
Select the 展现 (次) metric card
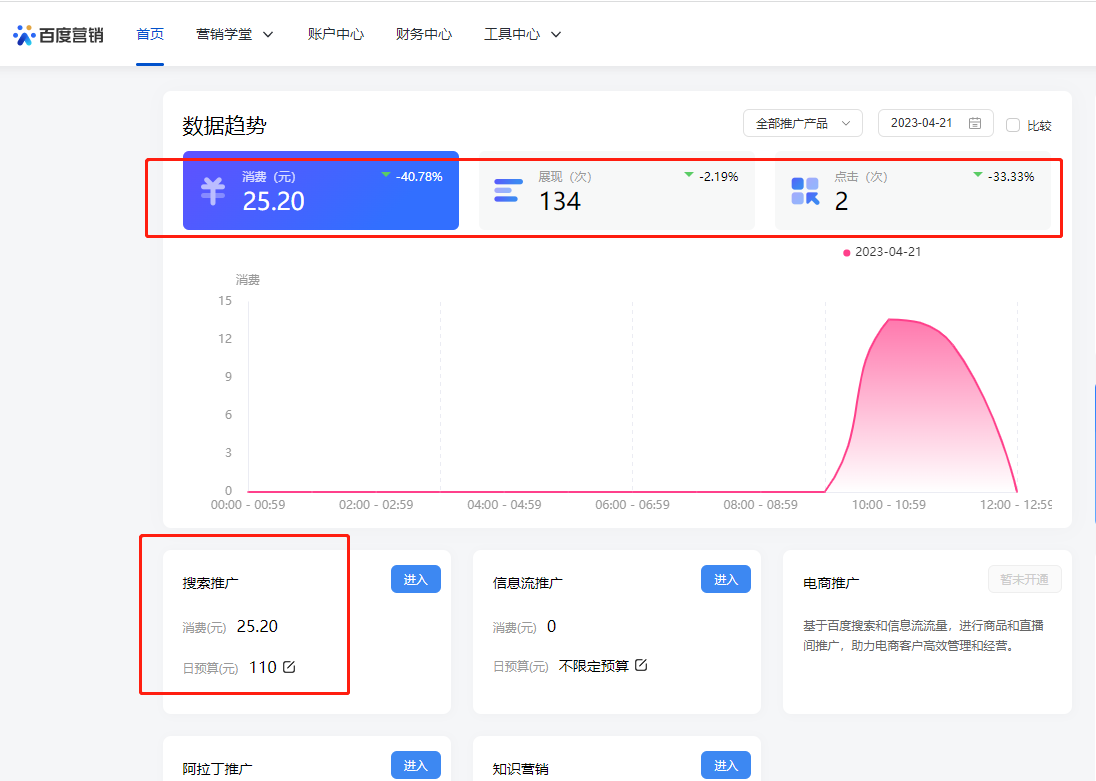[x=616, y=191]
